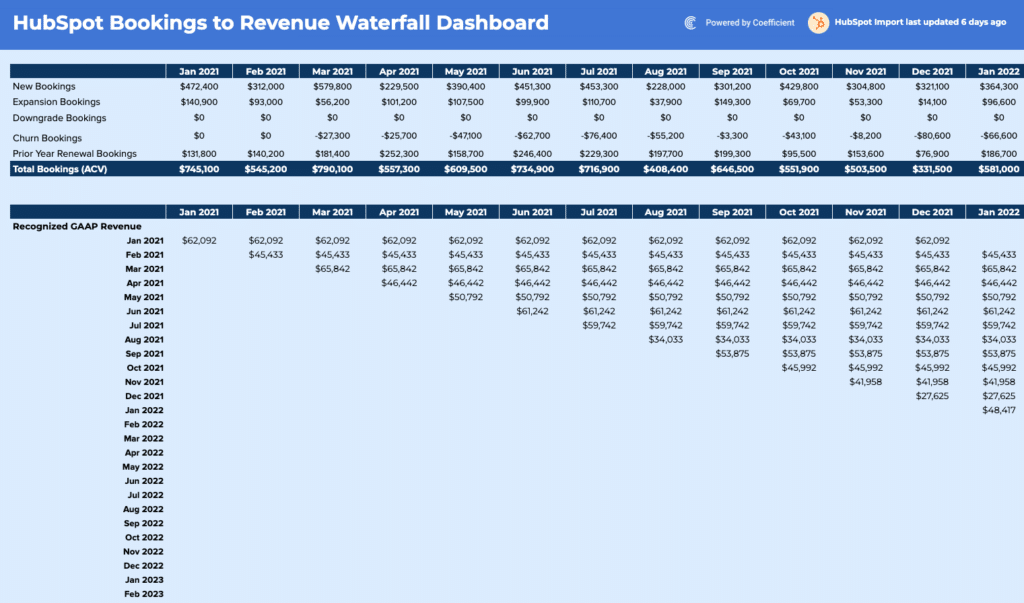Select New Bookings value $472,400 for Jan 2021
The width and height of the screenshot is (1024, 603).
[x=199, y=86]
